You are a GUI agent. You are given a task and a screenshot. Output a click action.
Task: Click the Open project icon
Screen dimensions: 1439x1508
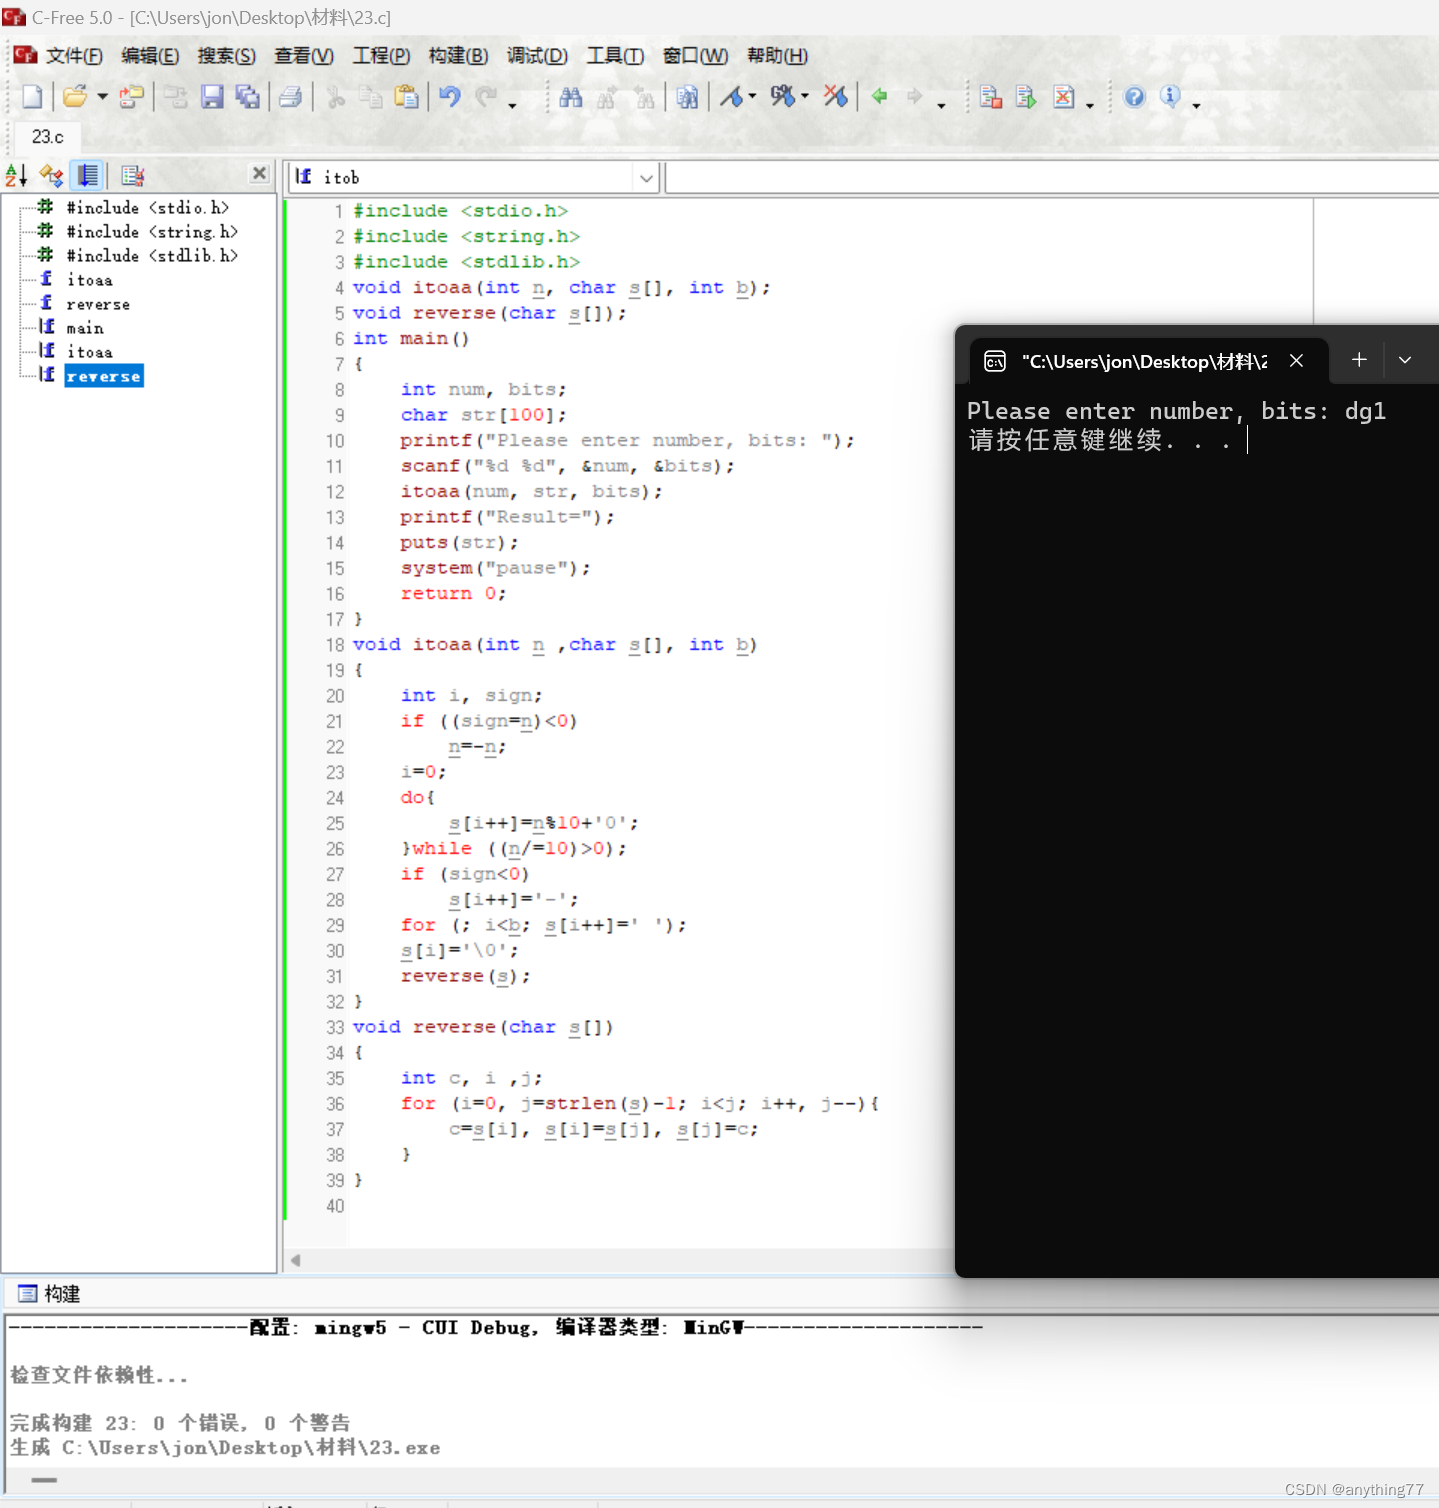click(131, 96)
